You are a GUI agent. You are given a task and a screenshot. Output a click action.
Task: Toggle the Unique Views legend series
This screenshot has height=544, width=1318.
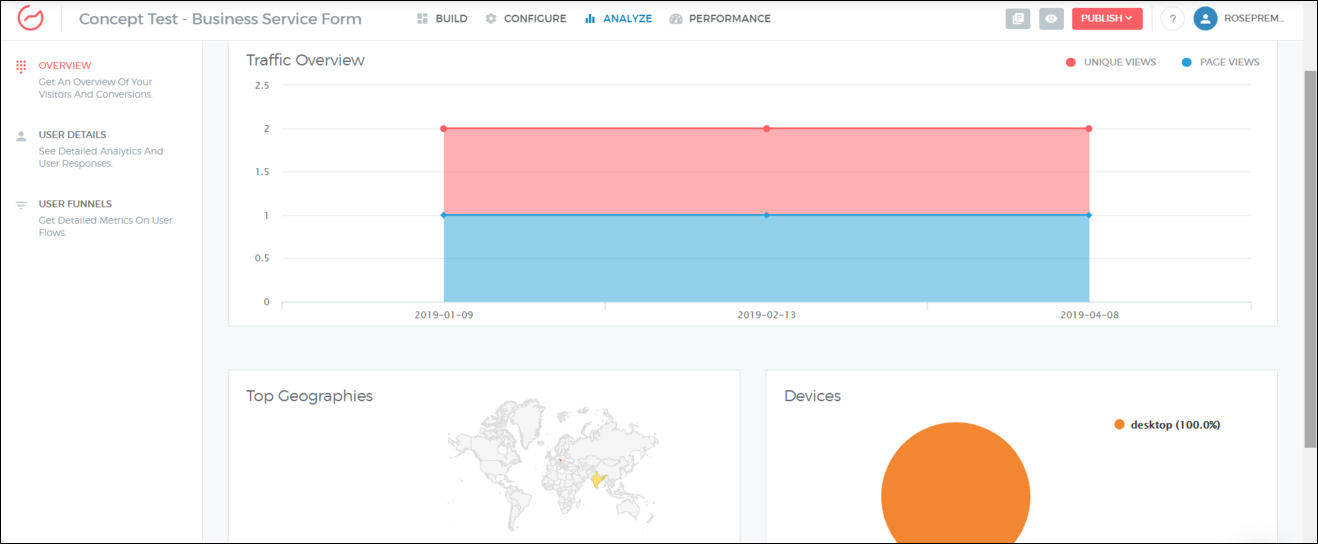[1111, 62]
